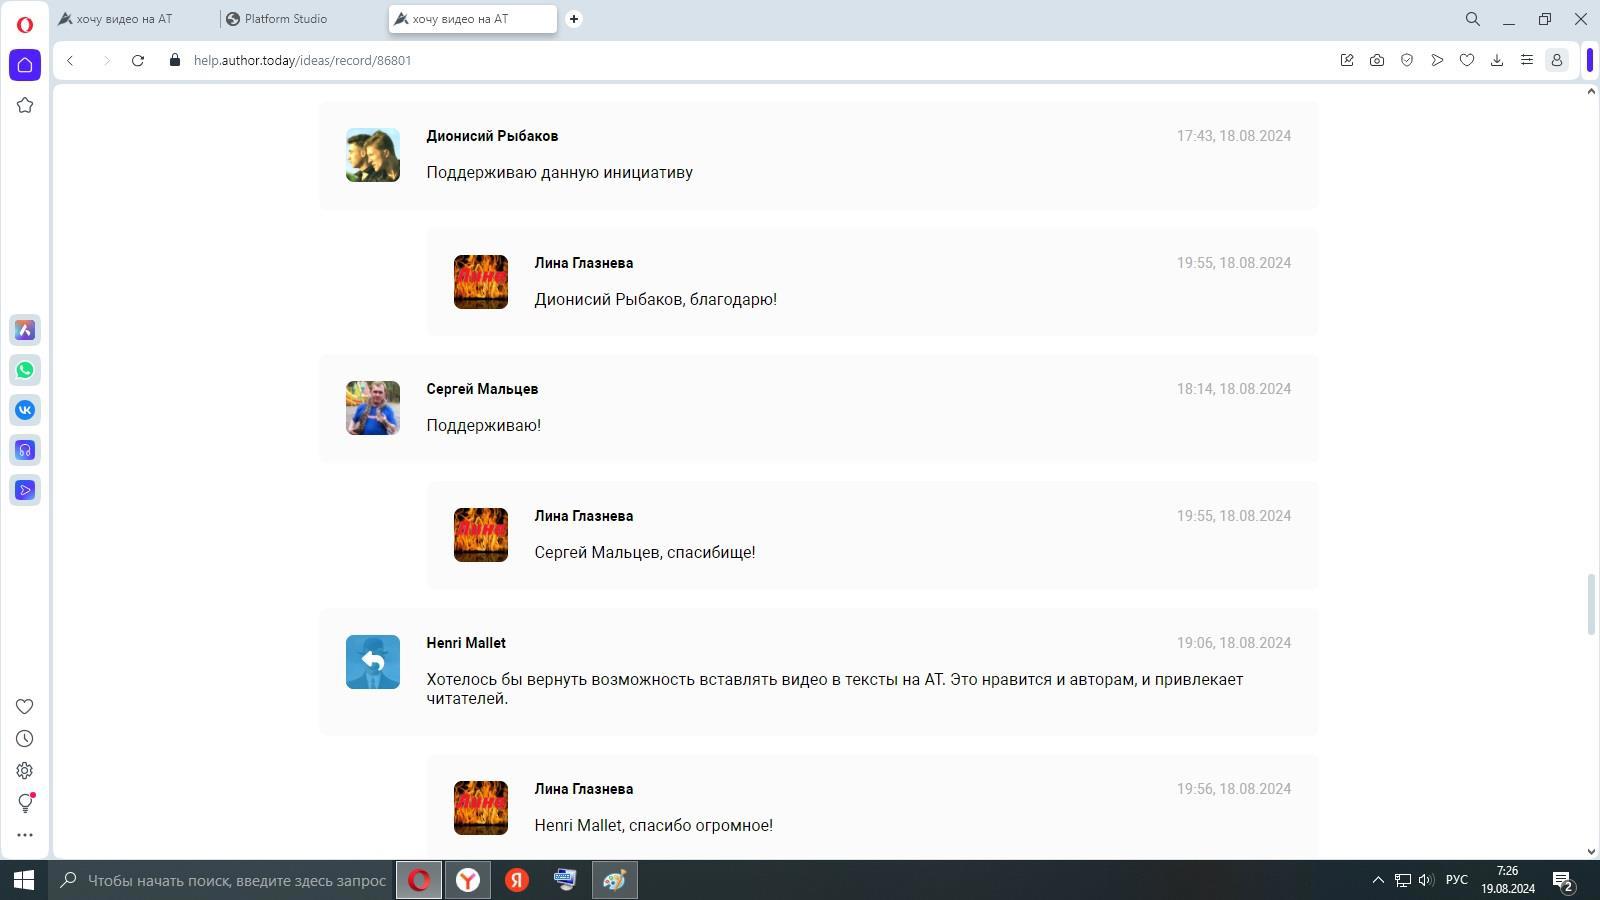The image size is (1600, 900).
Task: Add page to bookmarks heart icon
Action: coord(1467,60)
